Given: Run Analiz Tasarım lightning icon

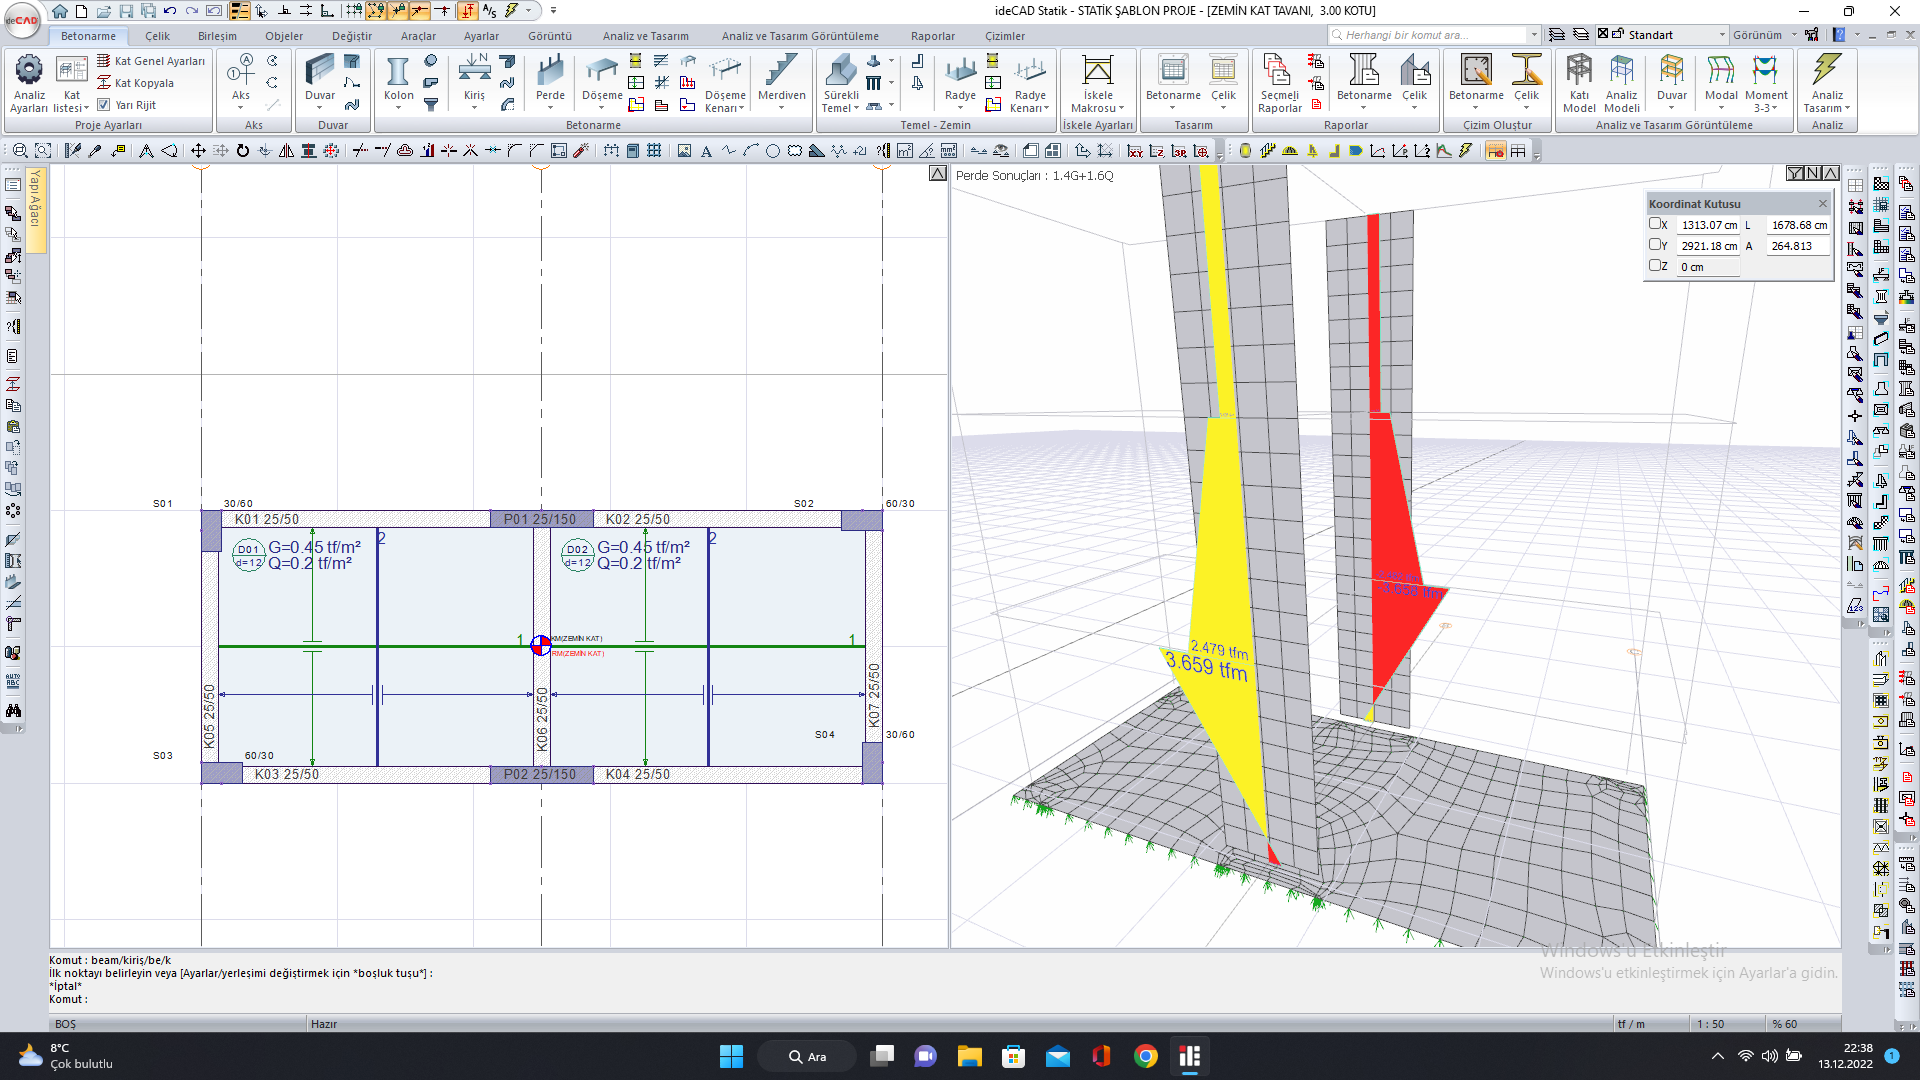Looking at the screenshot, I should coord(1826,83).
